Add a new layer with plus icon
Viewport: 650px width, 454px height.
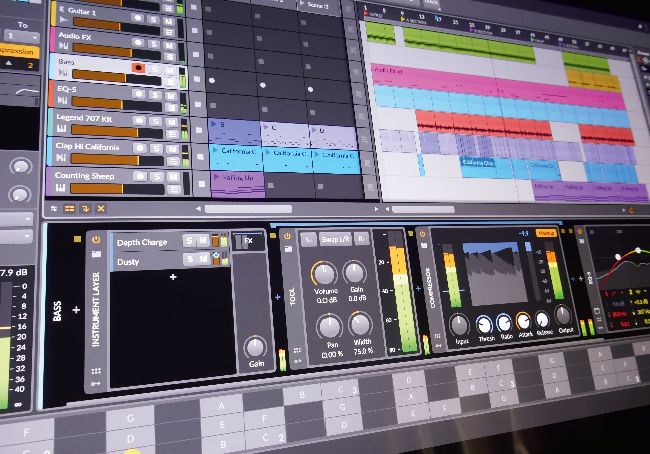[x=173, y=277]
